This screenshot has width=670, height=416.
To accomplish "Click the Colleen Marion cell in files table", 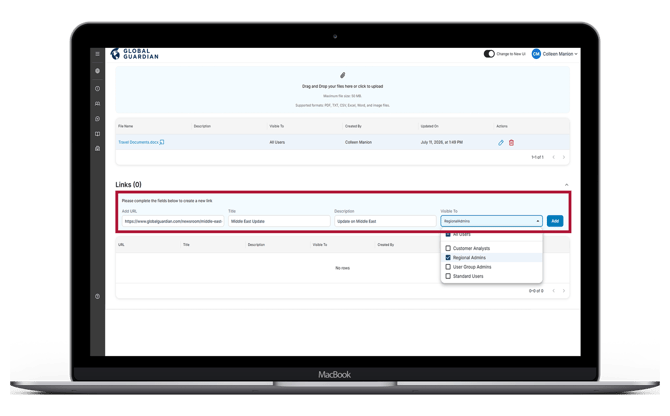I will (358, 142).
